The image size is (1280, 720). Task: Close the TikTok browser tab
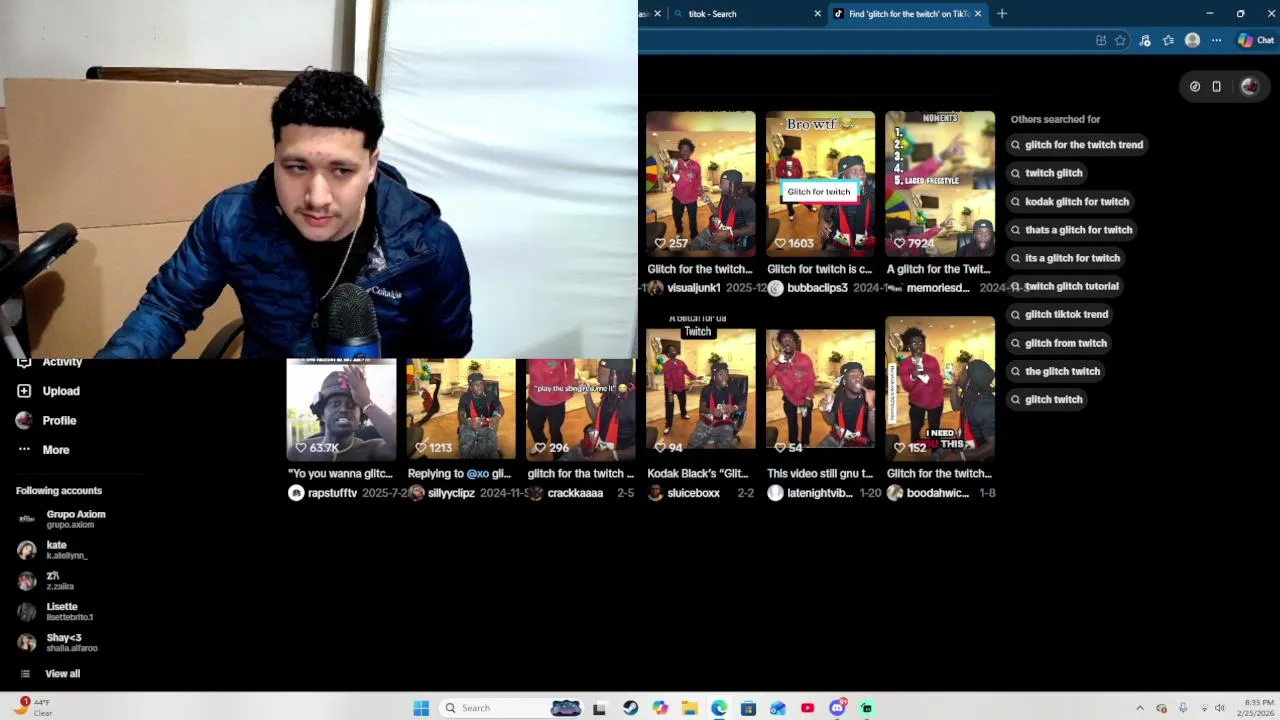978,14
